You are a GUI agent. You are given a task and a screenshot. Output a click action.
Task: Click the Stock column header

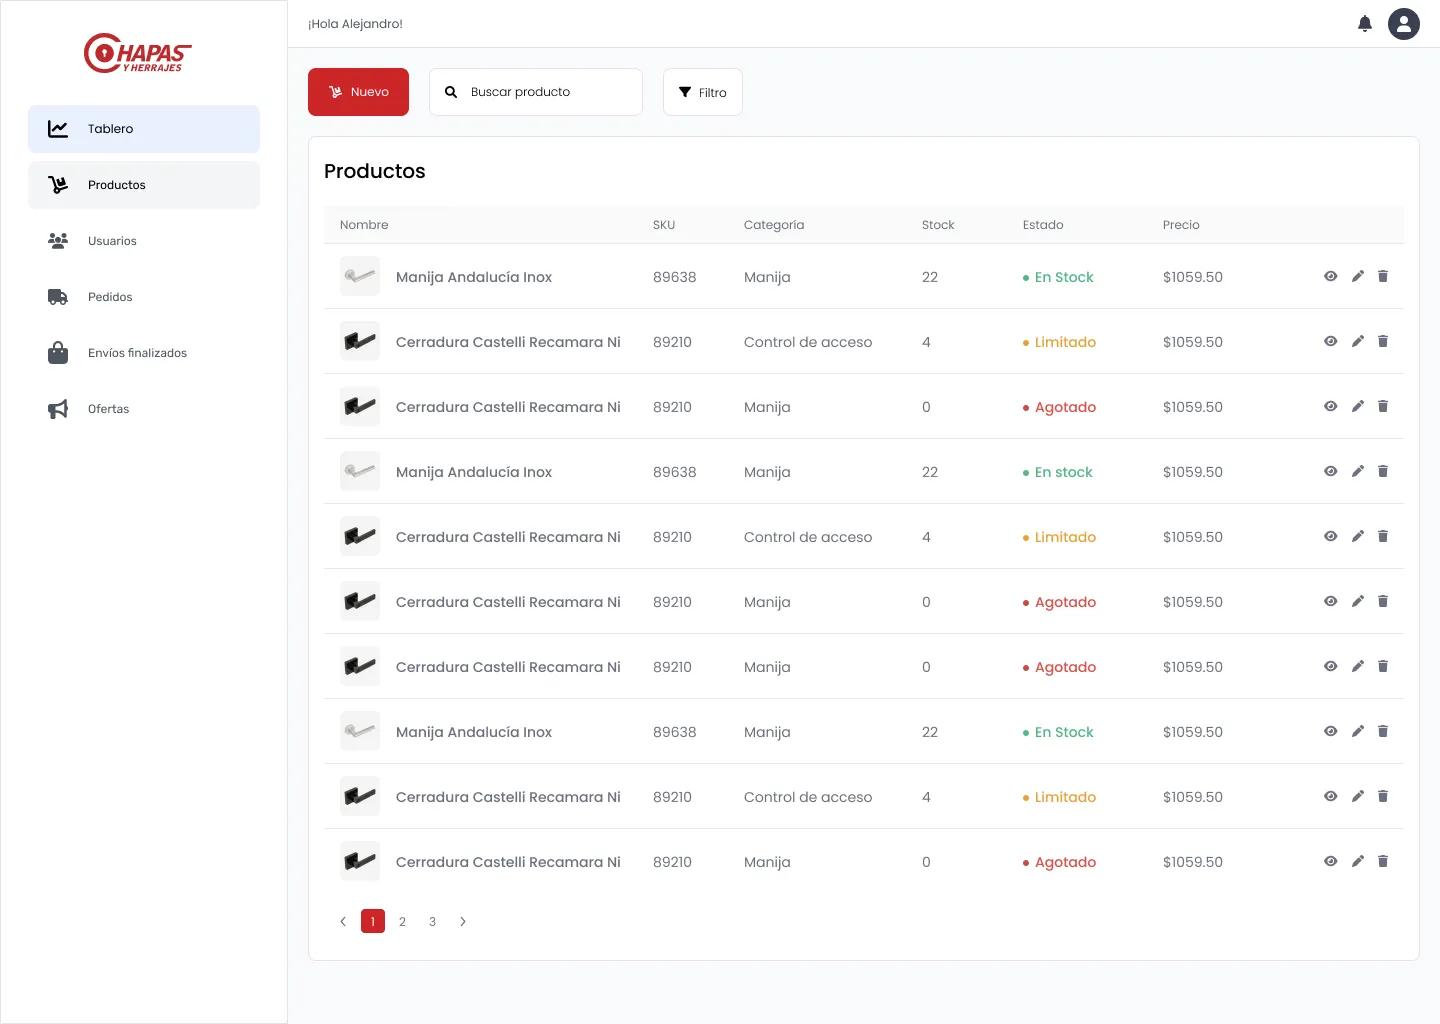pos(938,225)
